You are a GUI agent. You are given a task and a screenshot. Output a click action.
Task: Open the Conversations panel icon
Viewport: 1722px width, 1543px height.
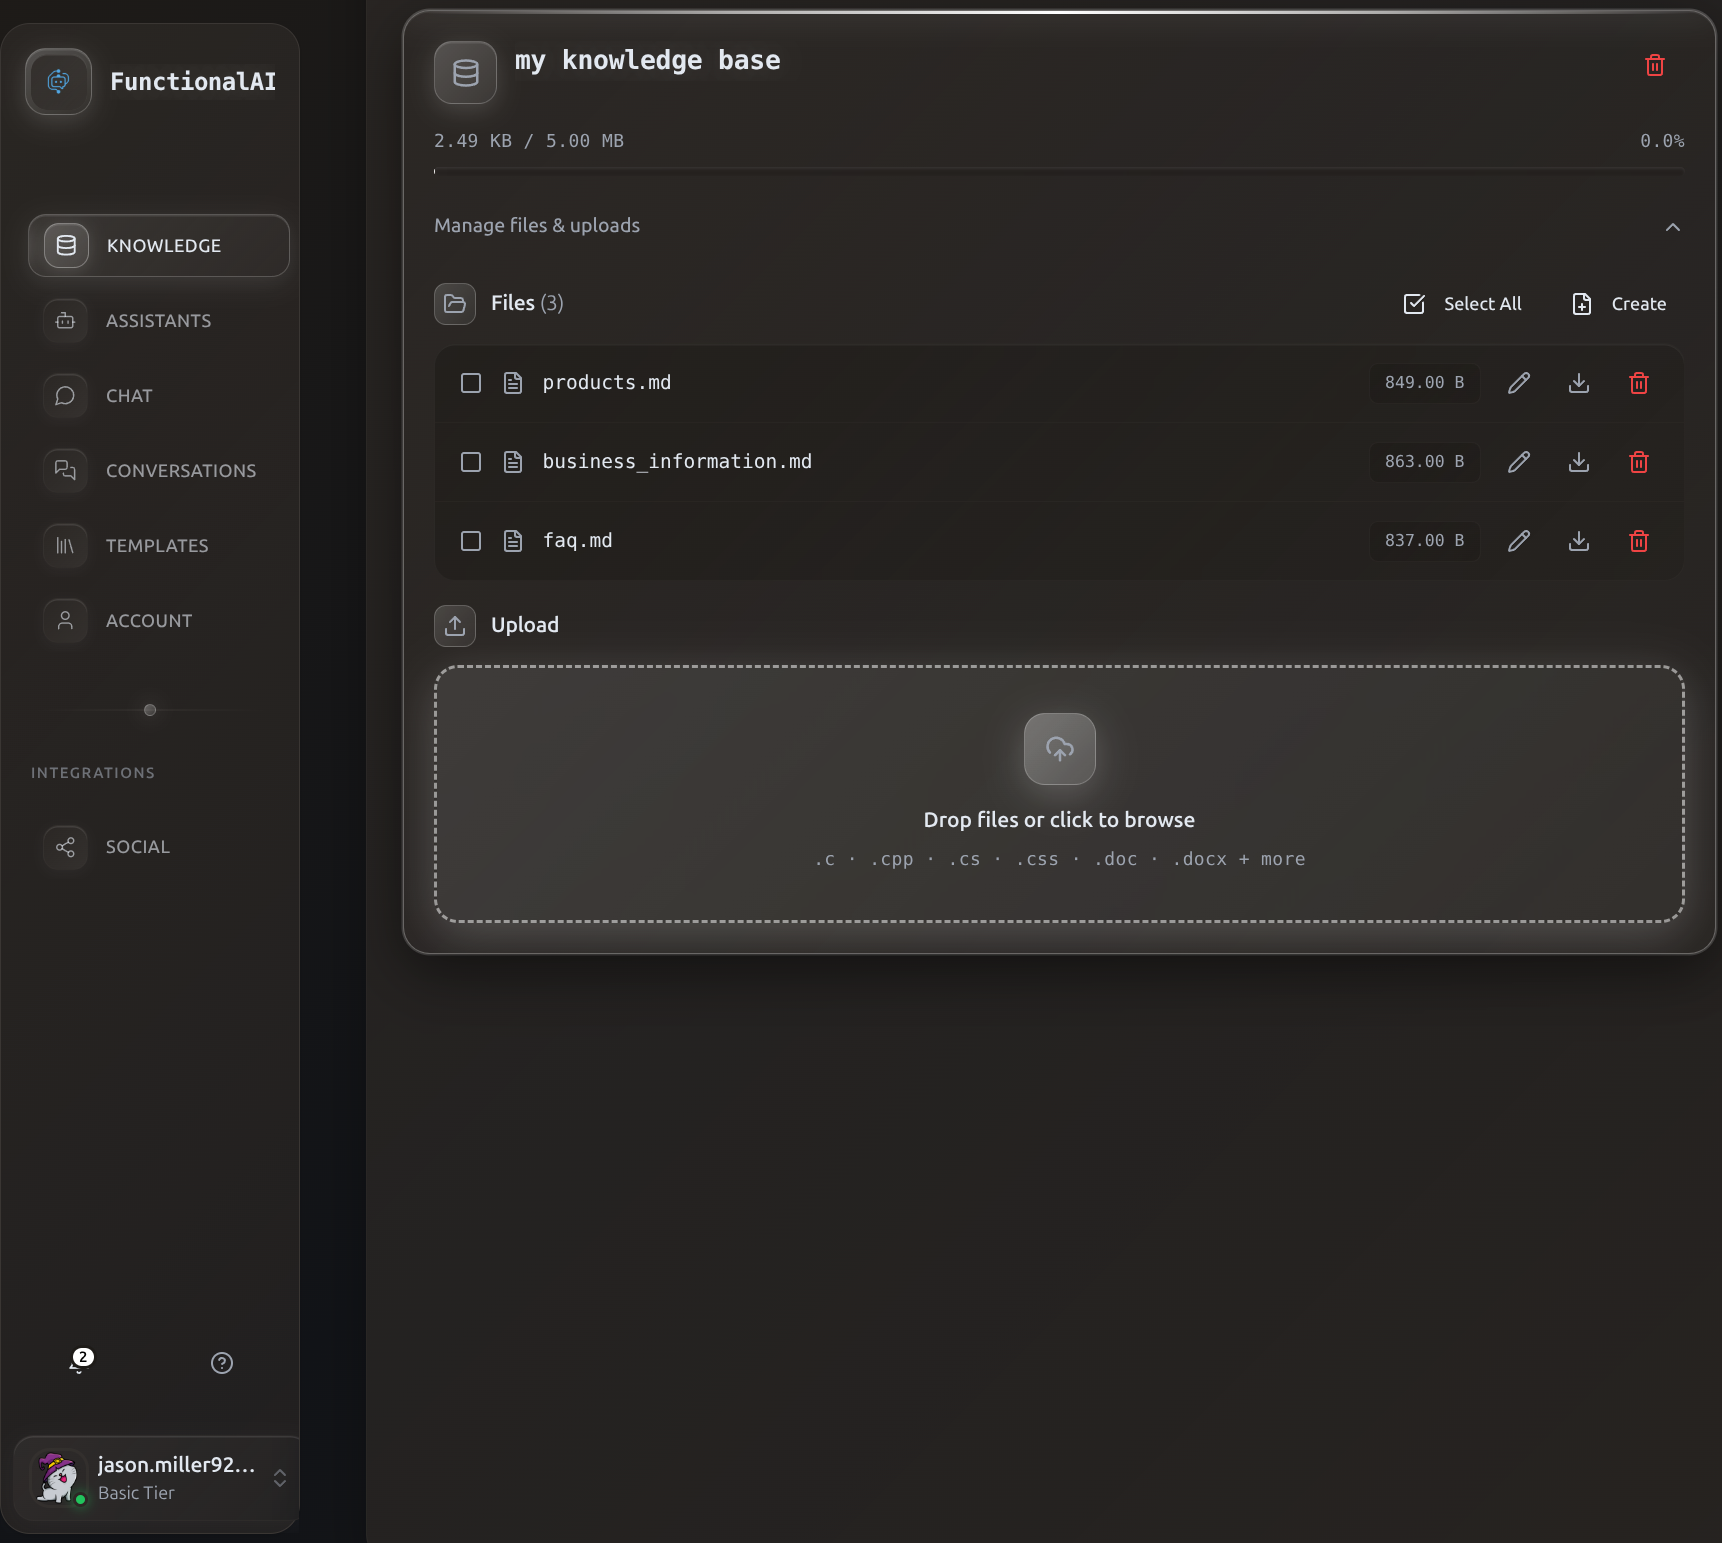tap(64, 470)
